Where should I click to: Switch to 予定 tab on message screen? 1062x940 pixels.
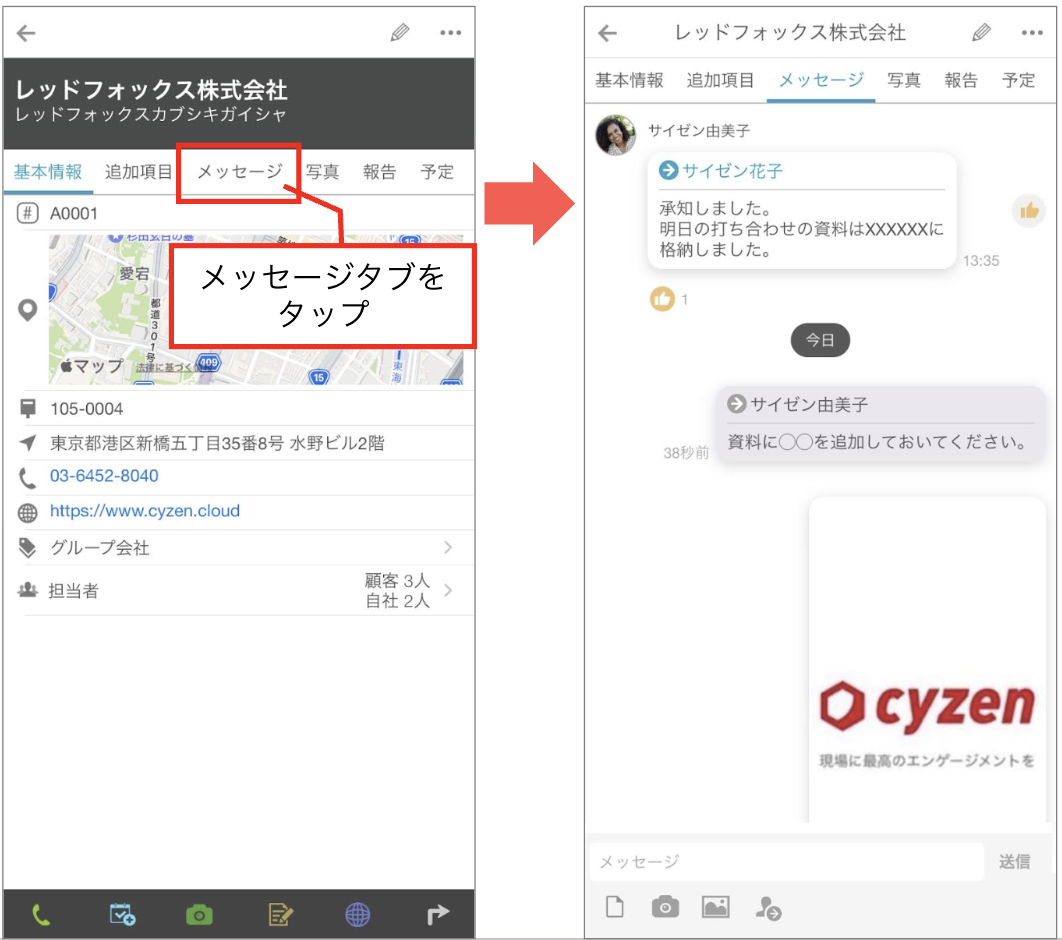(x=1018, y=81)
